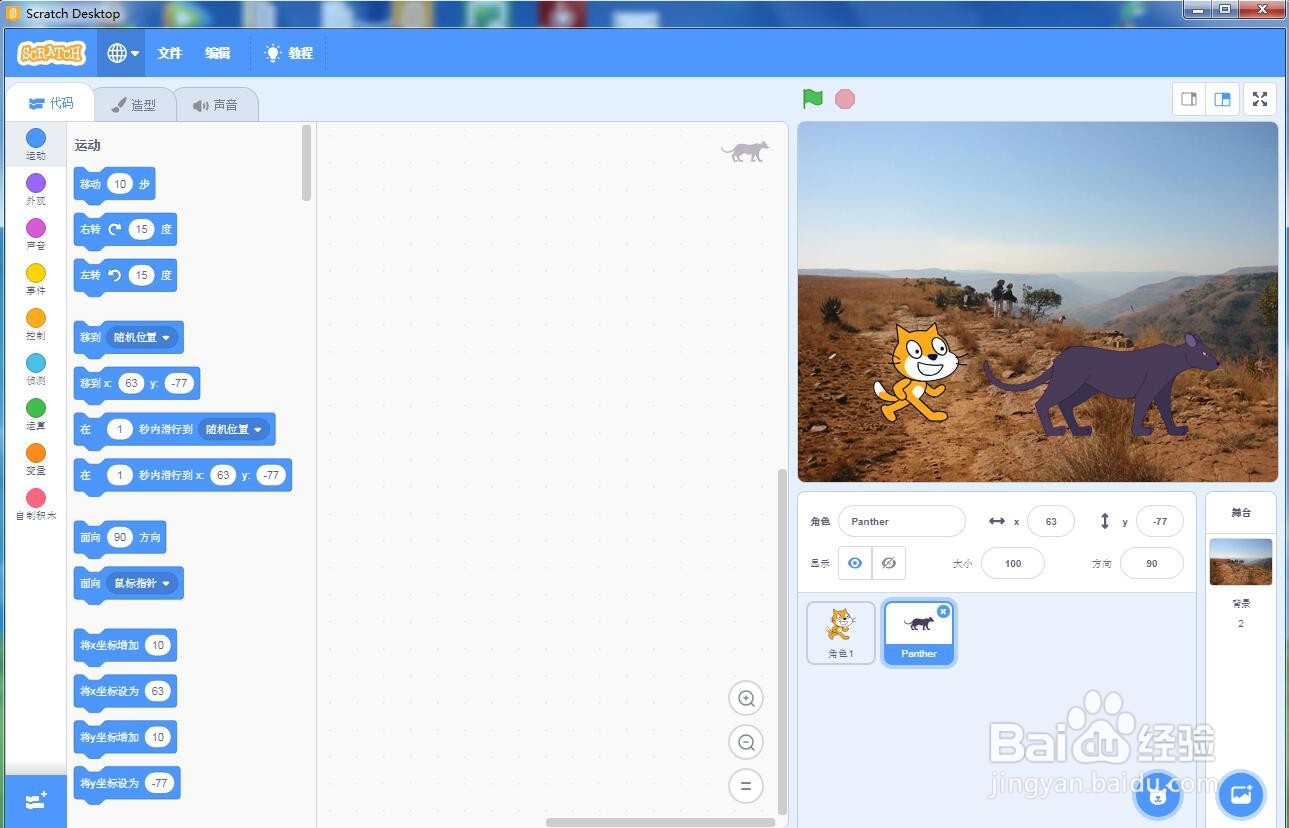Click the choose a backdrop button
1289x828 pixels.
1241,795
